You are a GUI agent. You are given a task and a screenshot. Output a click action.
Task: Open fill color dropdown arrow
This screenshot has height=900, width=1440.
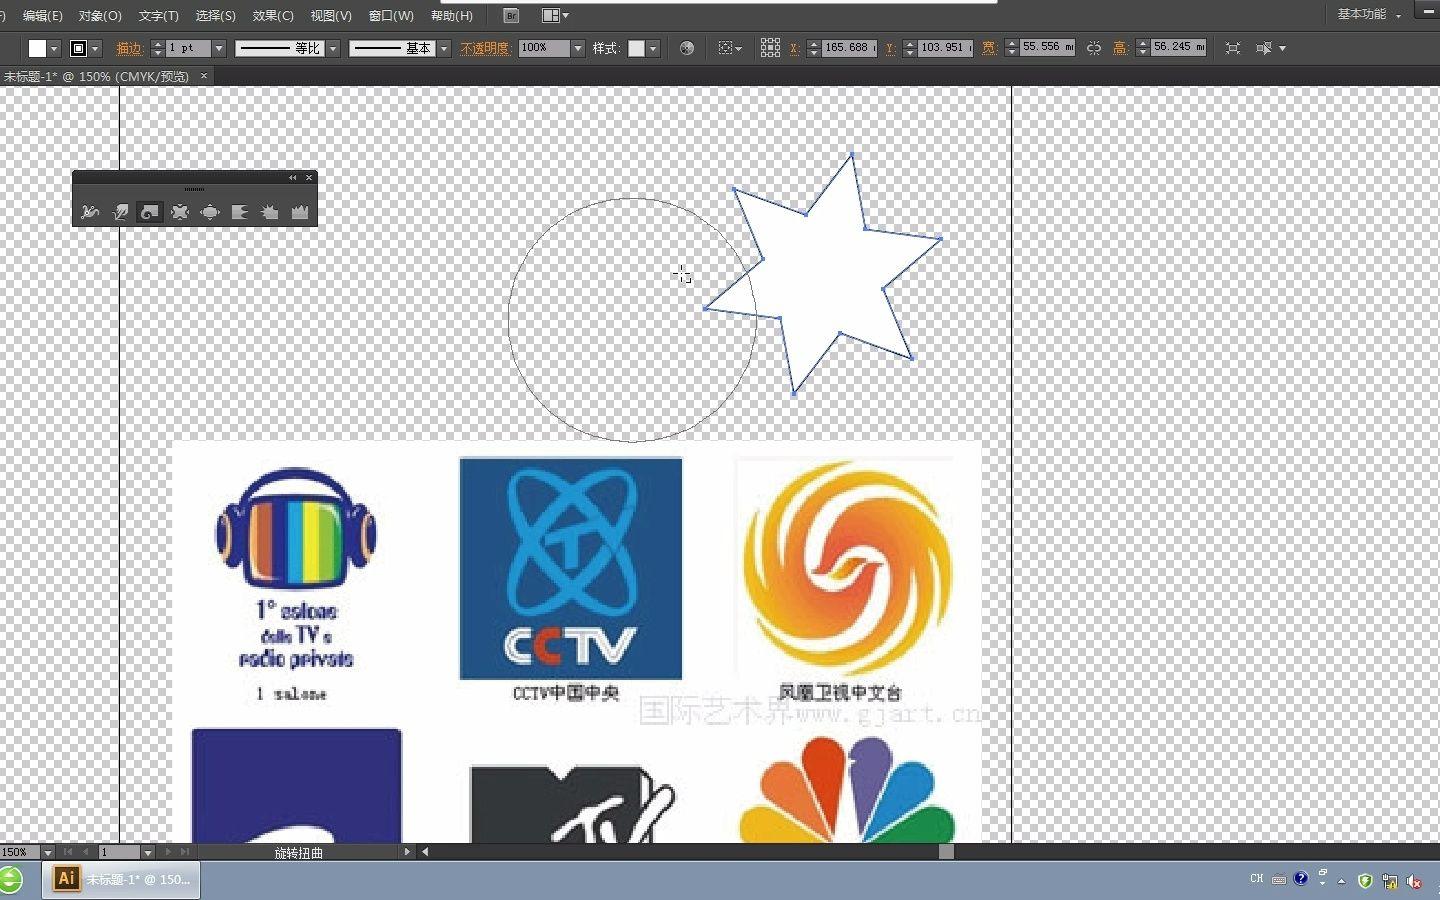coord(54,48)
